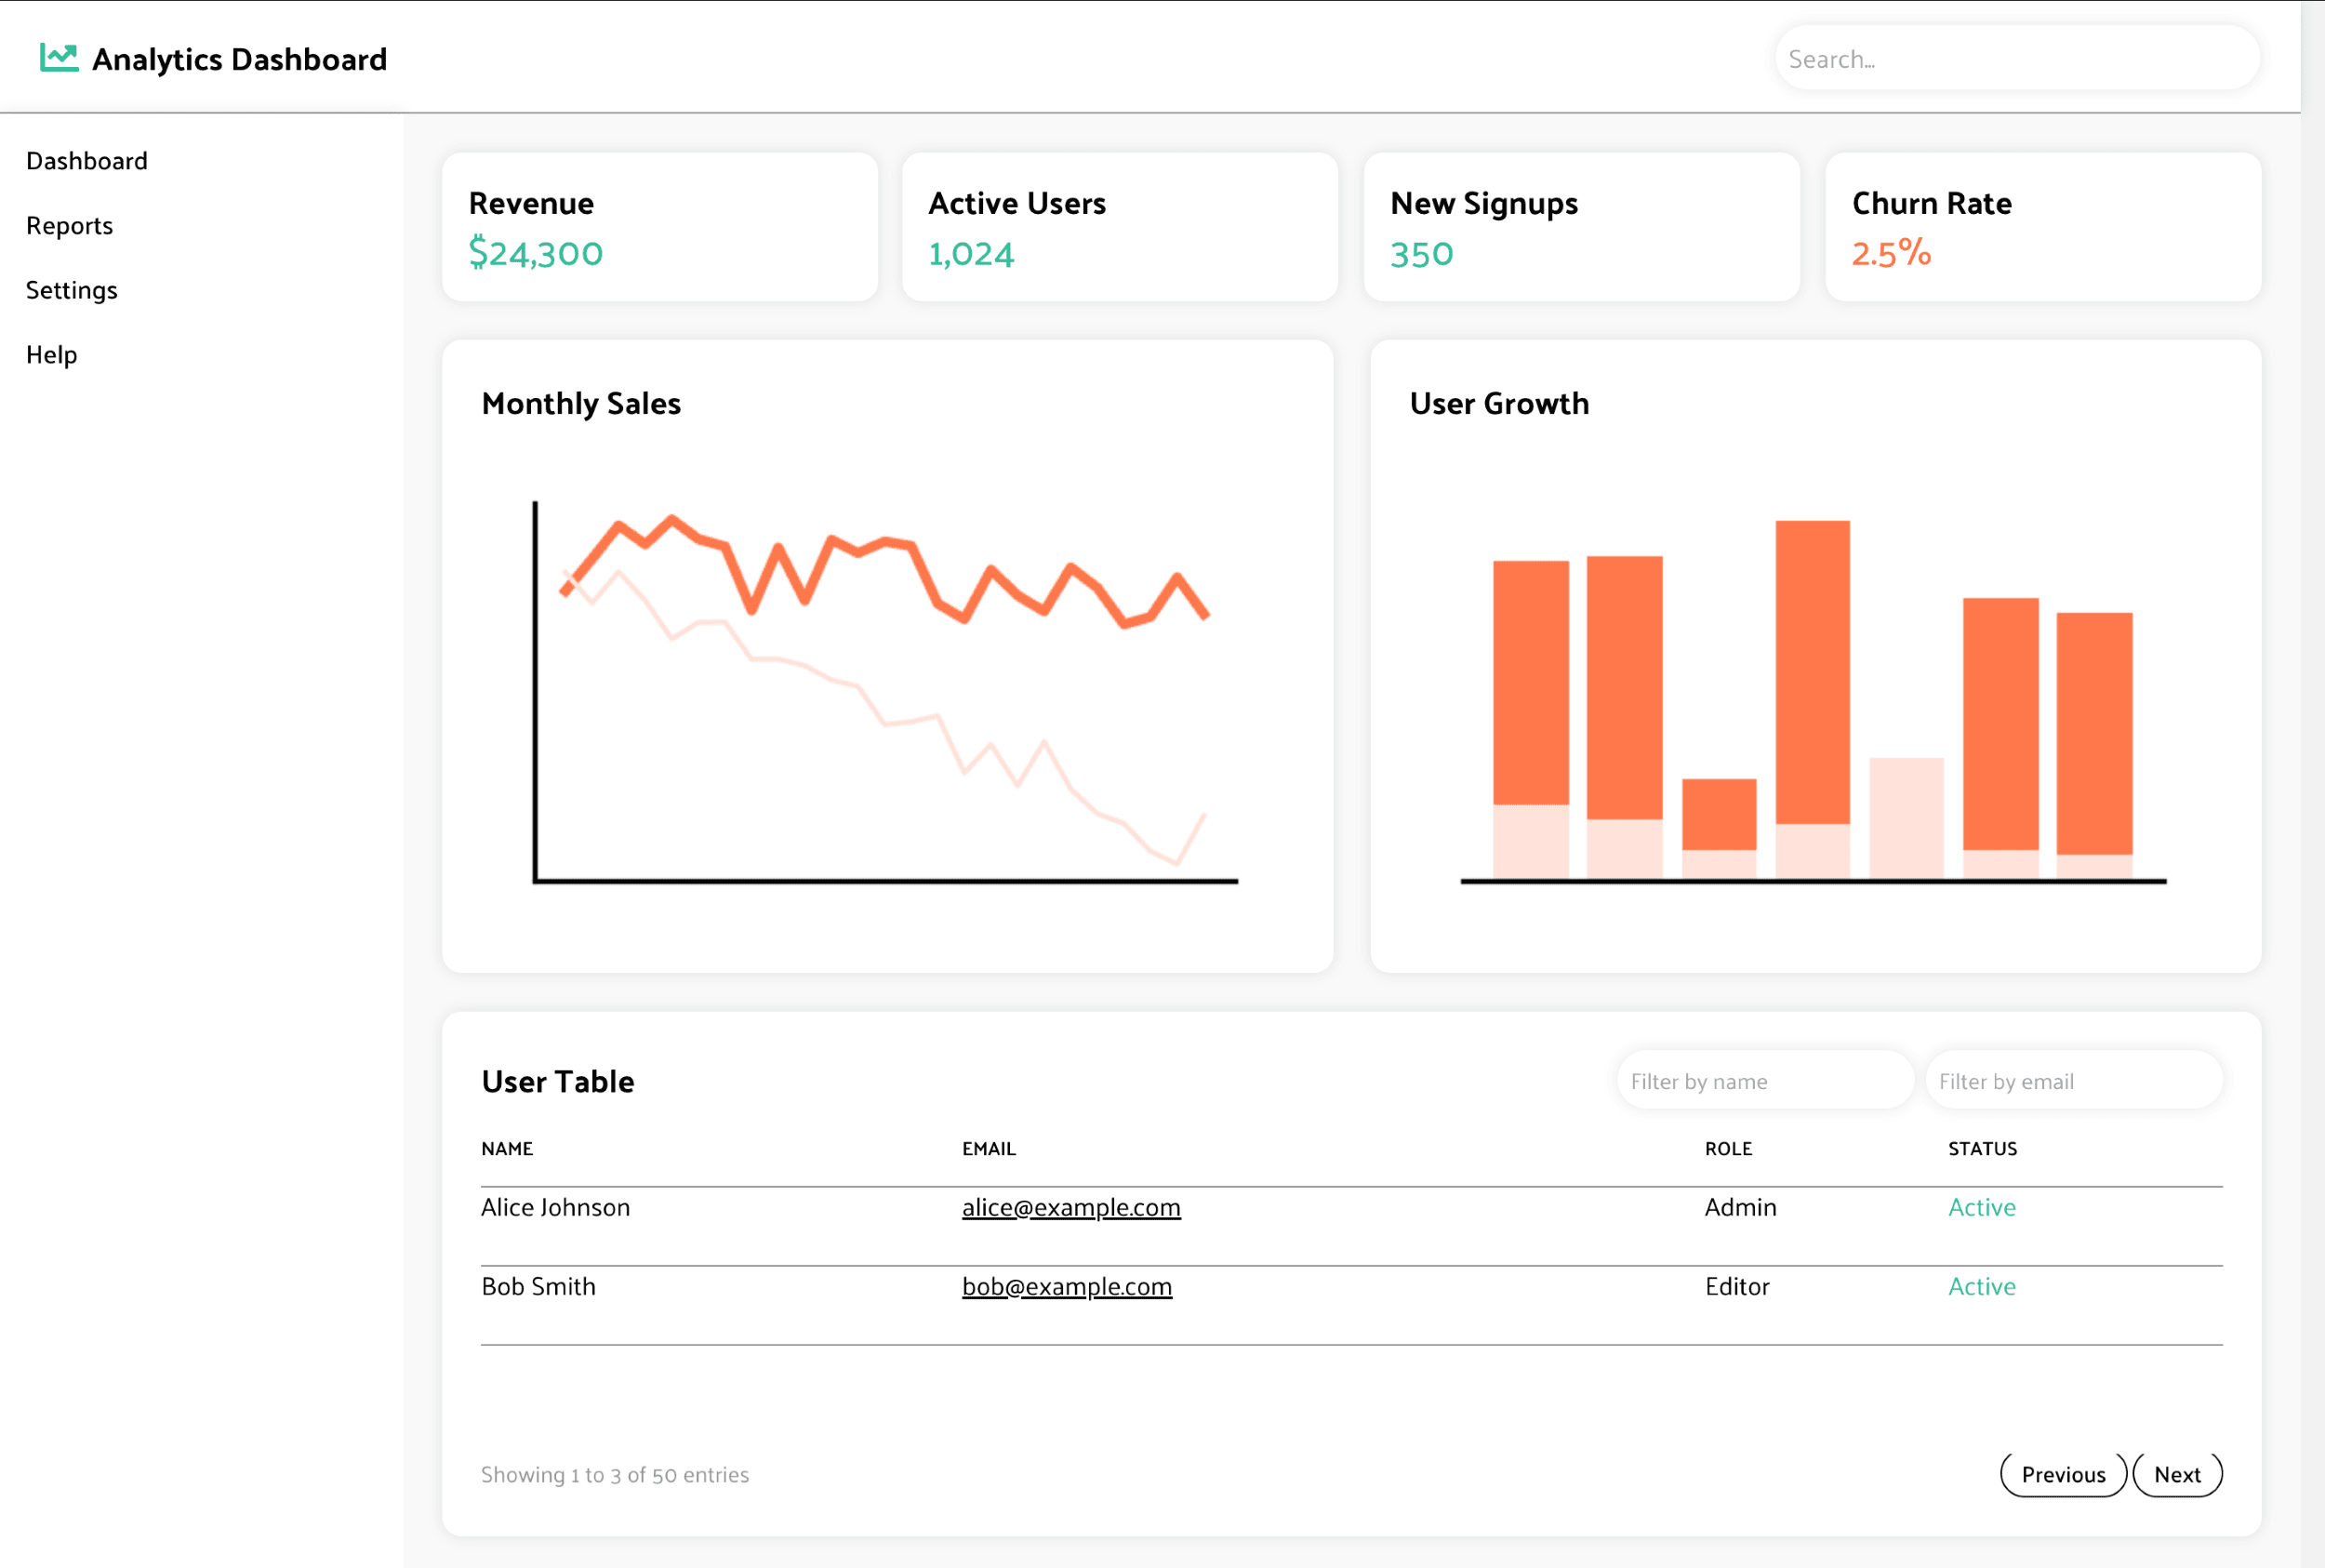This screenshot has width=2325, height=1568.
Task: Click the Revenue stat card
Action: pyautogui.click(x=659, y=227)
